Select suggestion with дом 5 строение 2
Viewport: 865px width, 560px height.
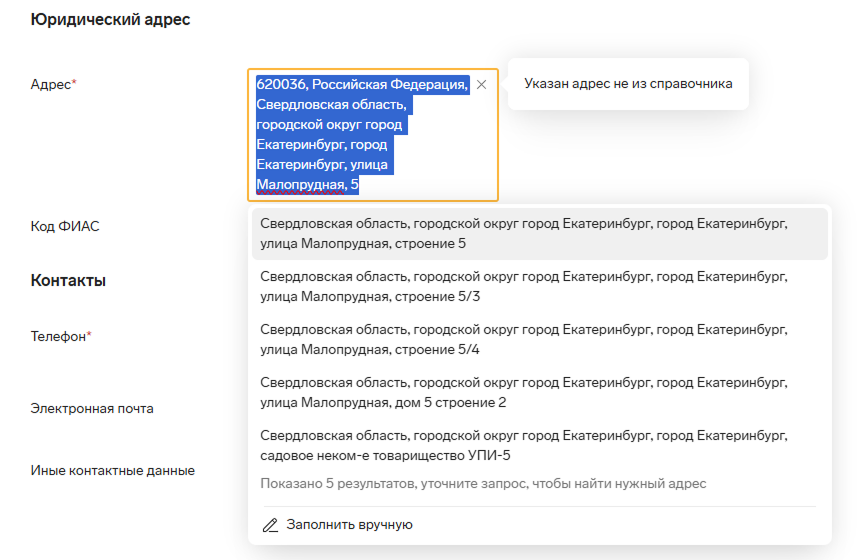(x=540, y=392)
